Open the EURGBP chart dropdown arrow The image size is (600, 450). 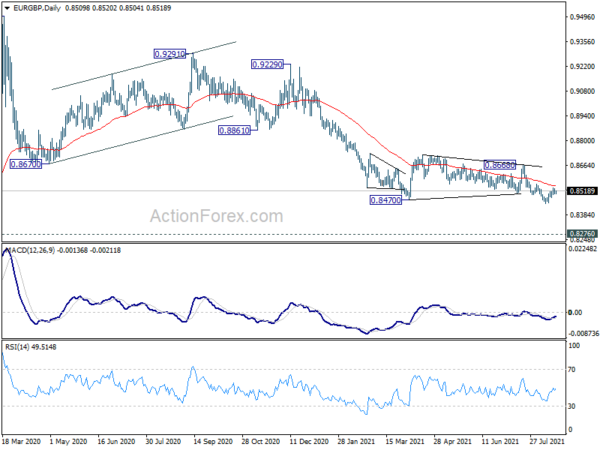click(x=7, y=8)
